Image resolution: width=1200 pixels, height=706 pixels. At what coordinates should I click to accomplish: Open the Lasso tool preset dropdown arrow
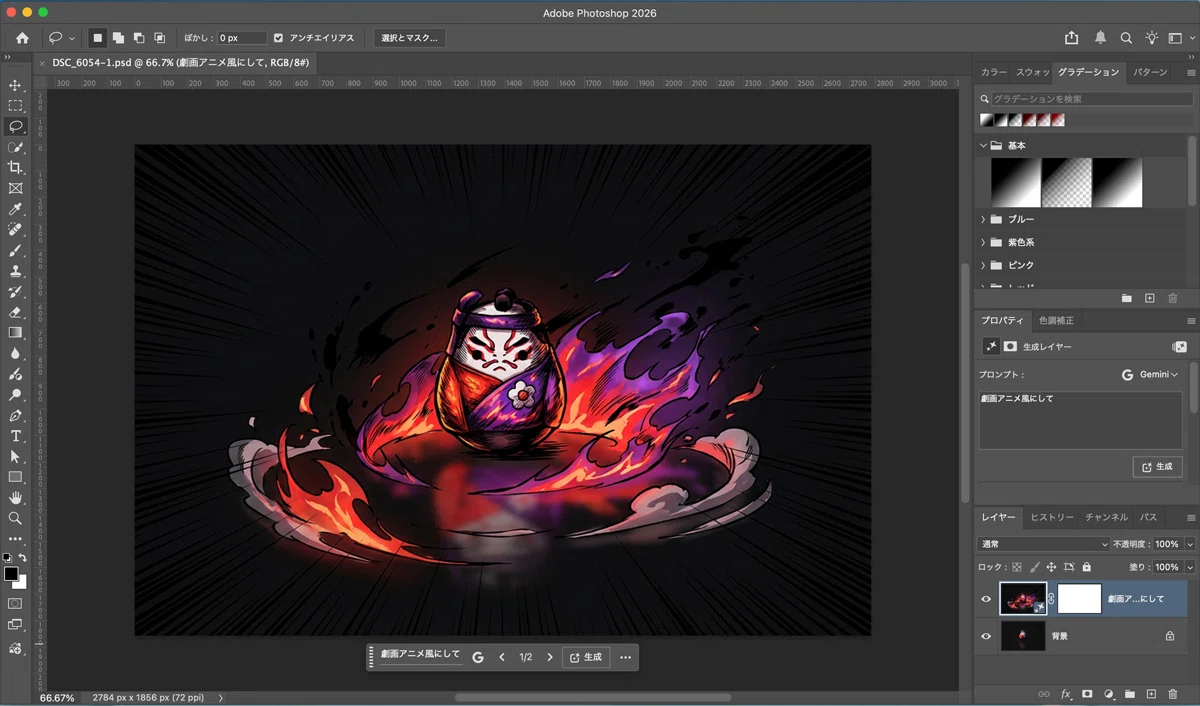pos(72,38)
